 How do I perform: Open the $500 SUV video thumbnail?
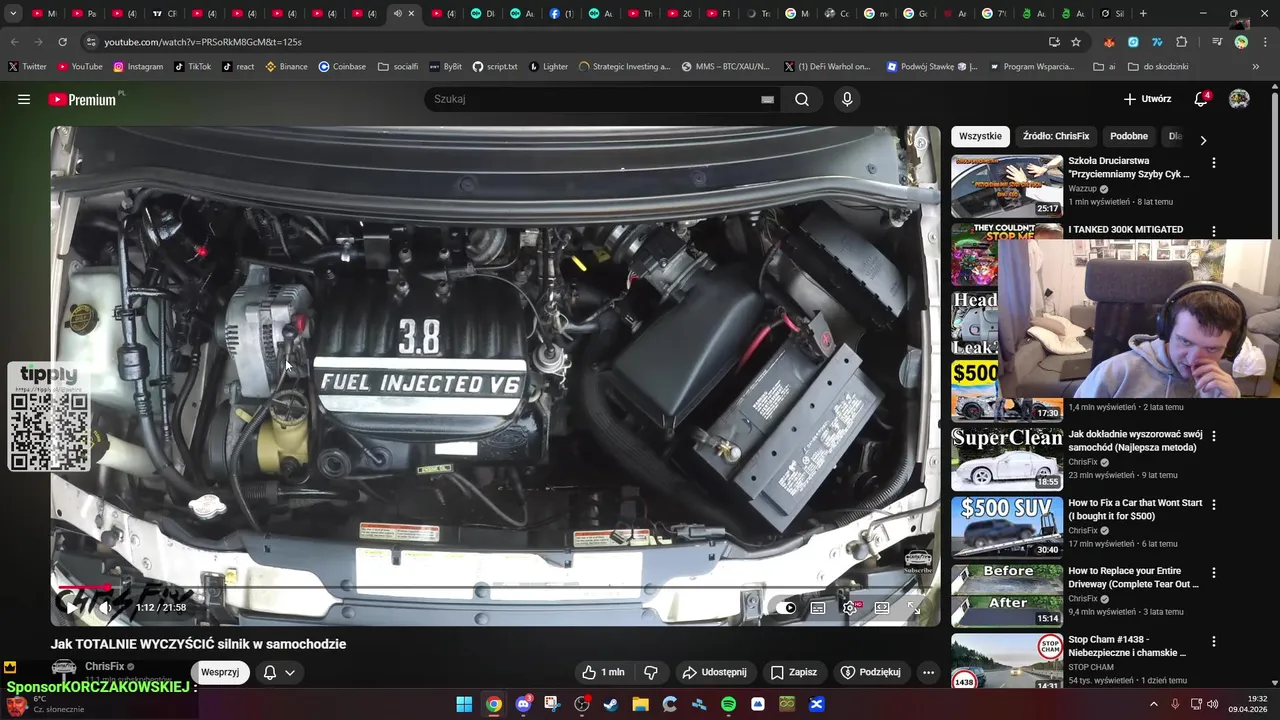[x=1007, y=527]
